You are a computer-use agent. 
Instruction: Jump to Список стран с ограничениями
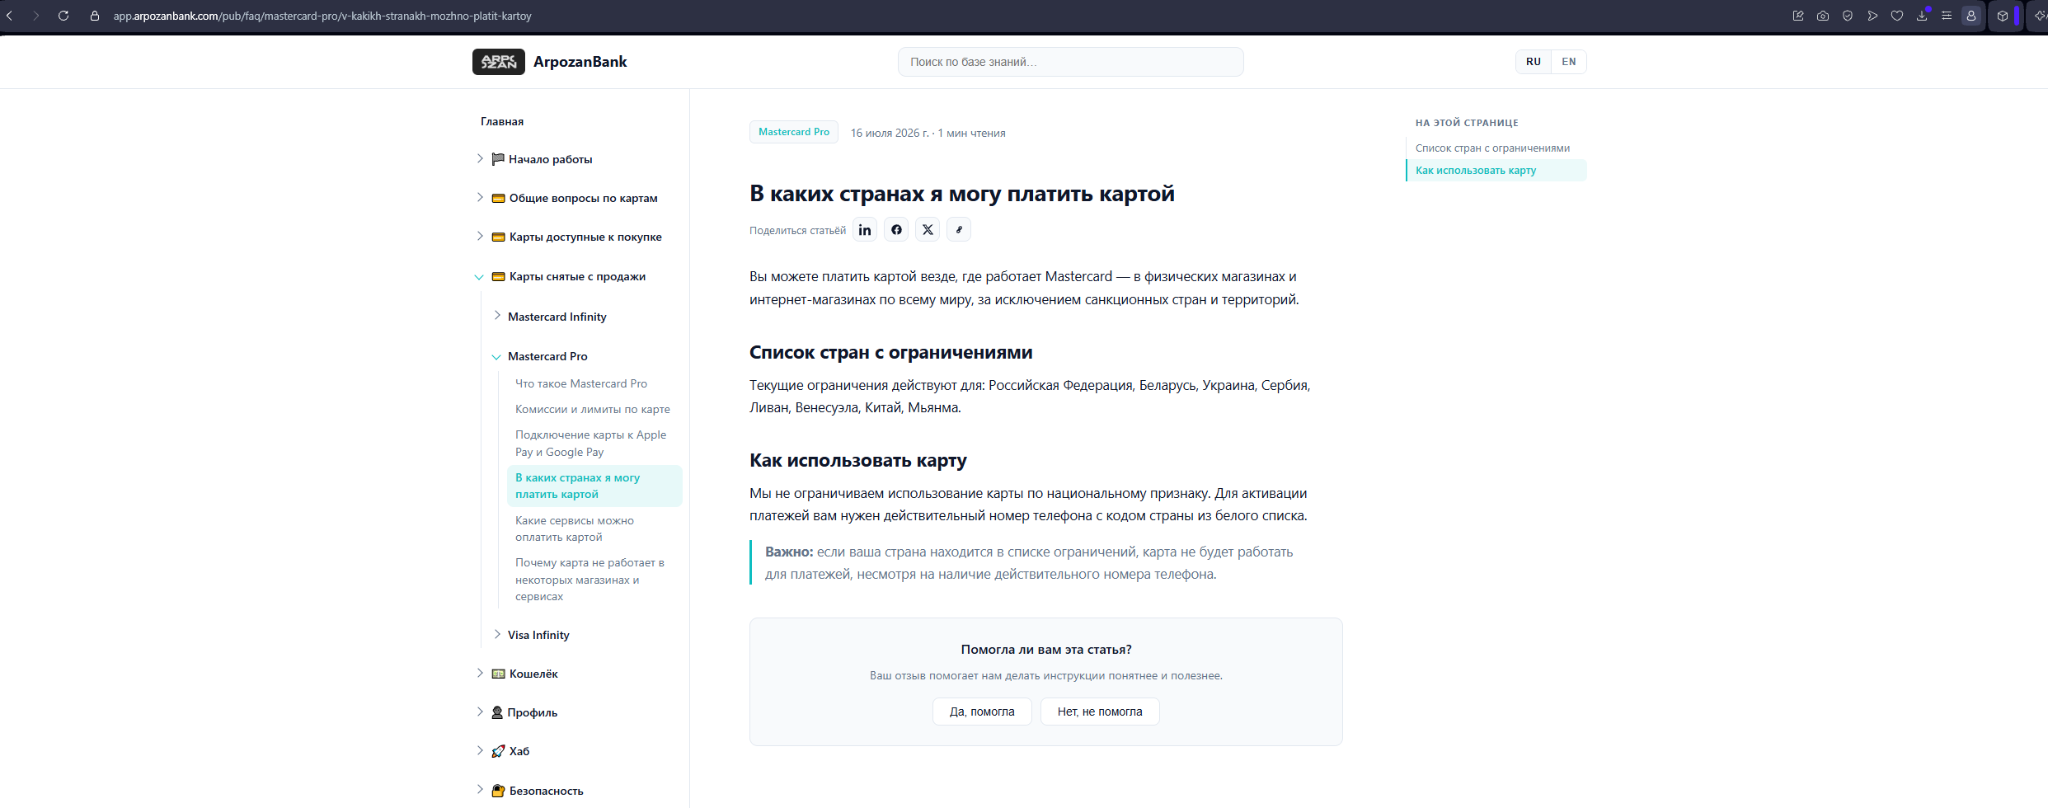(1492, 148)
